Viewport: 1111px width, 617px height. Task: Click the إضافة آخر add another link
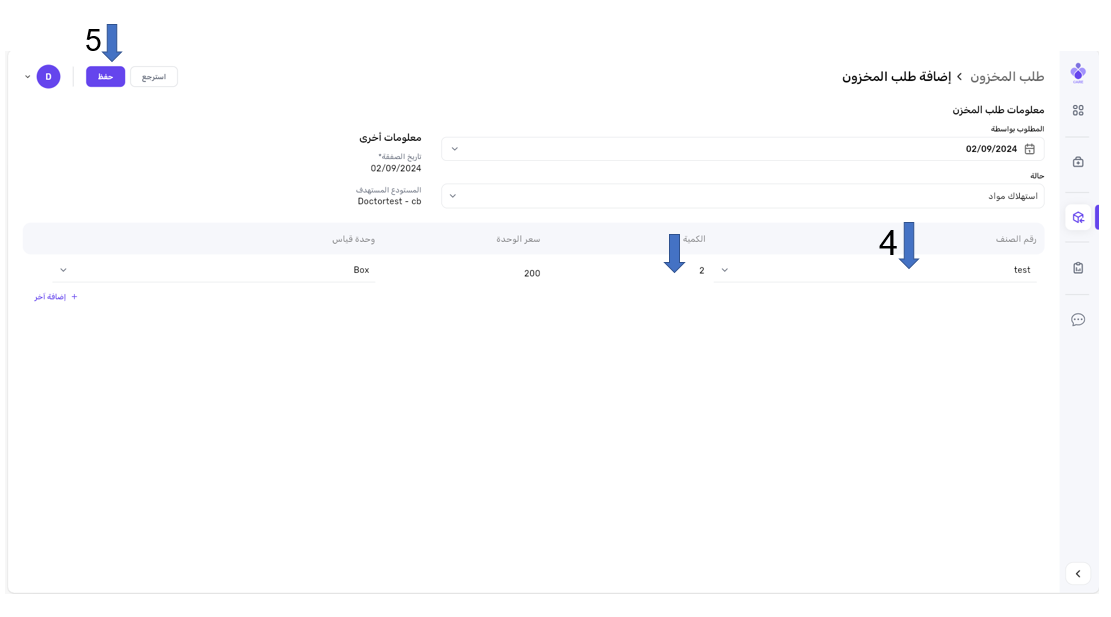[56, 297]
